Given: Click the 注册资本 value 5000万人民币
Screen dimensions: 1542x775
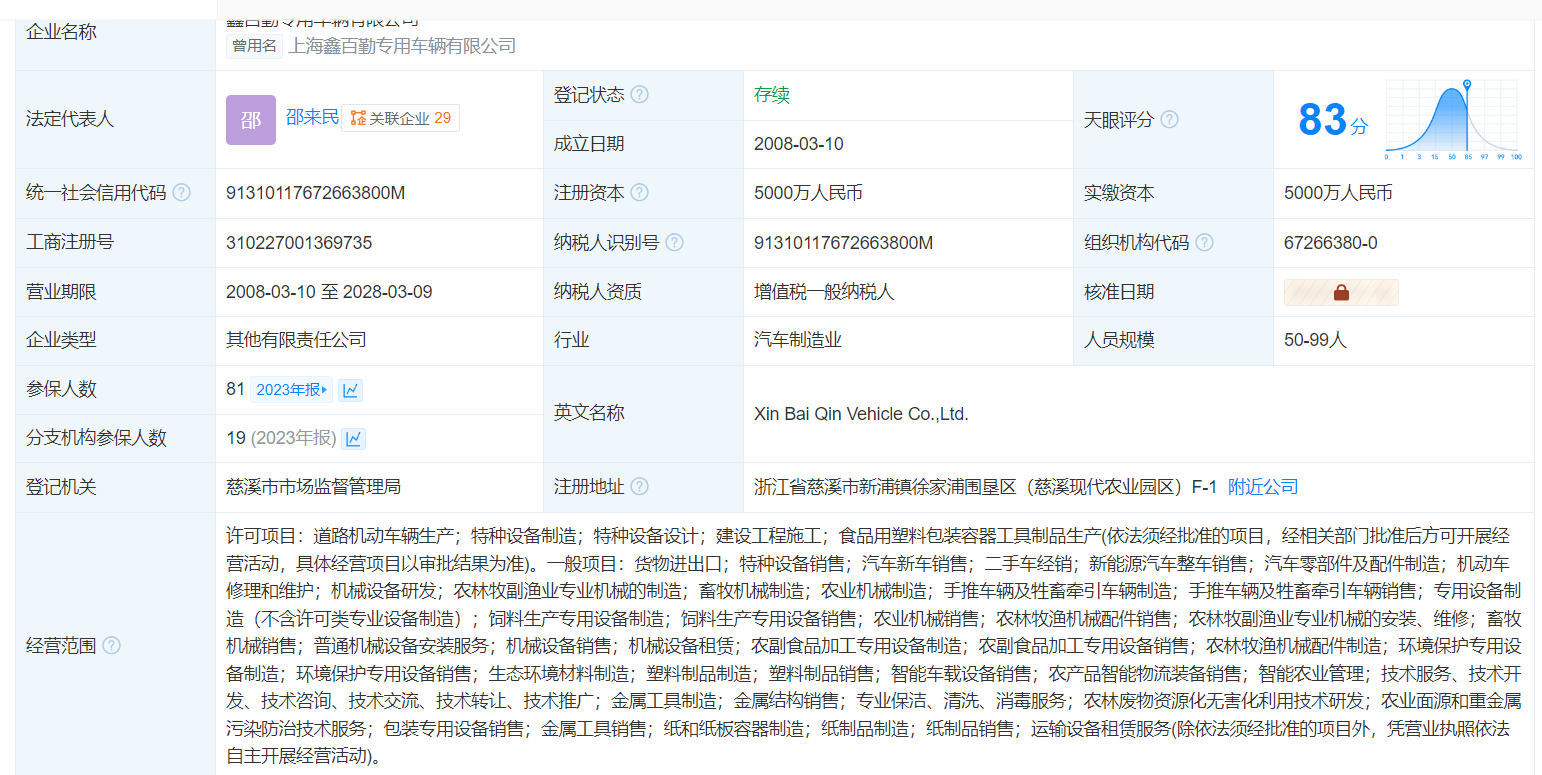Looking at the screenshot, I should pos(808,193).
